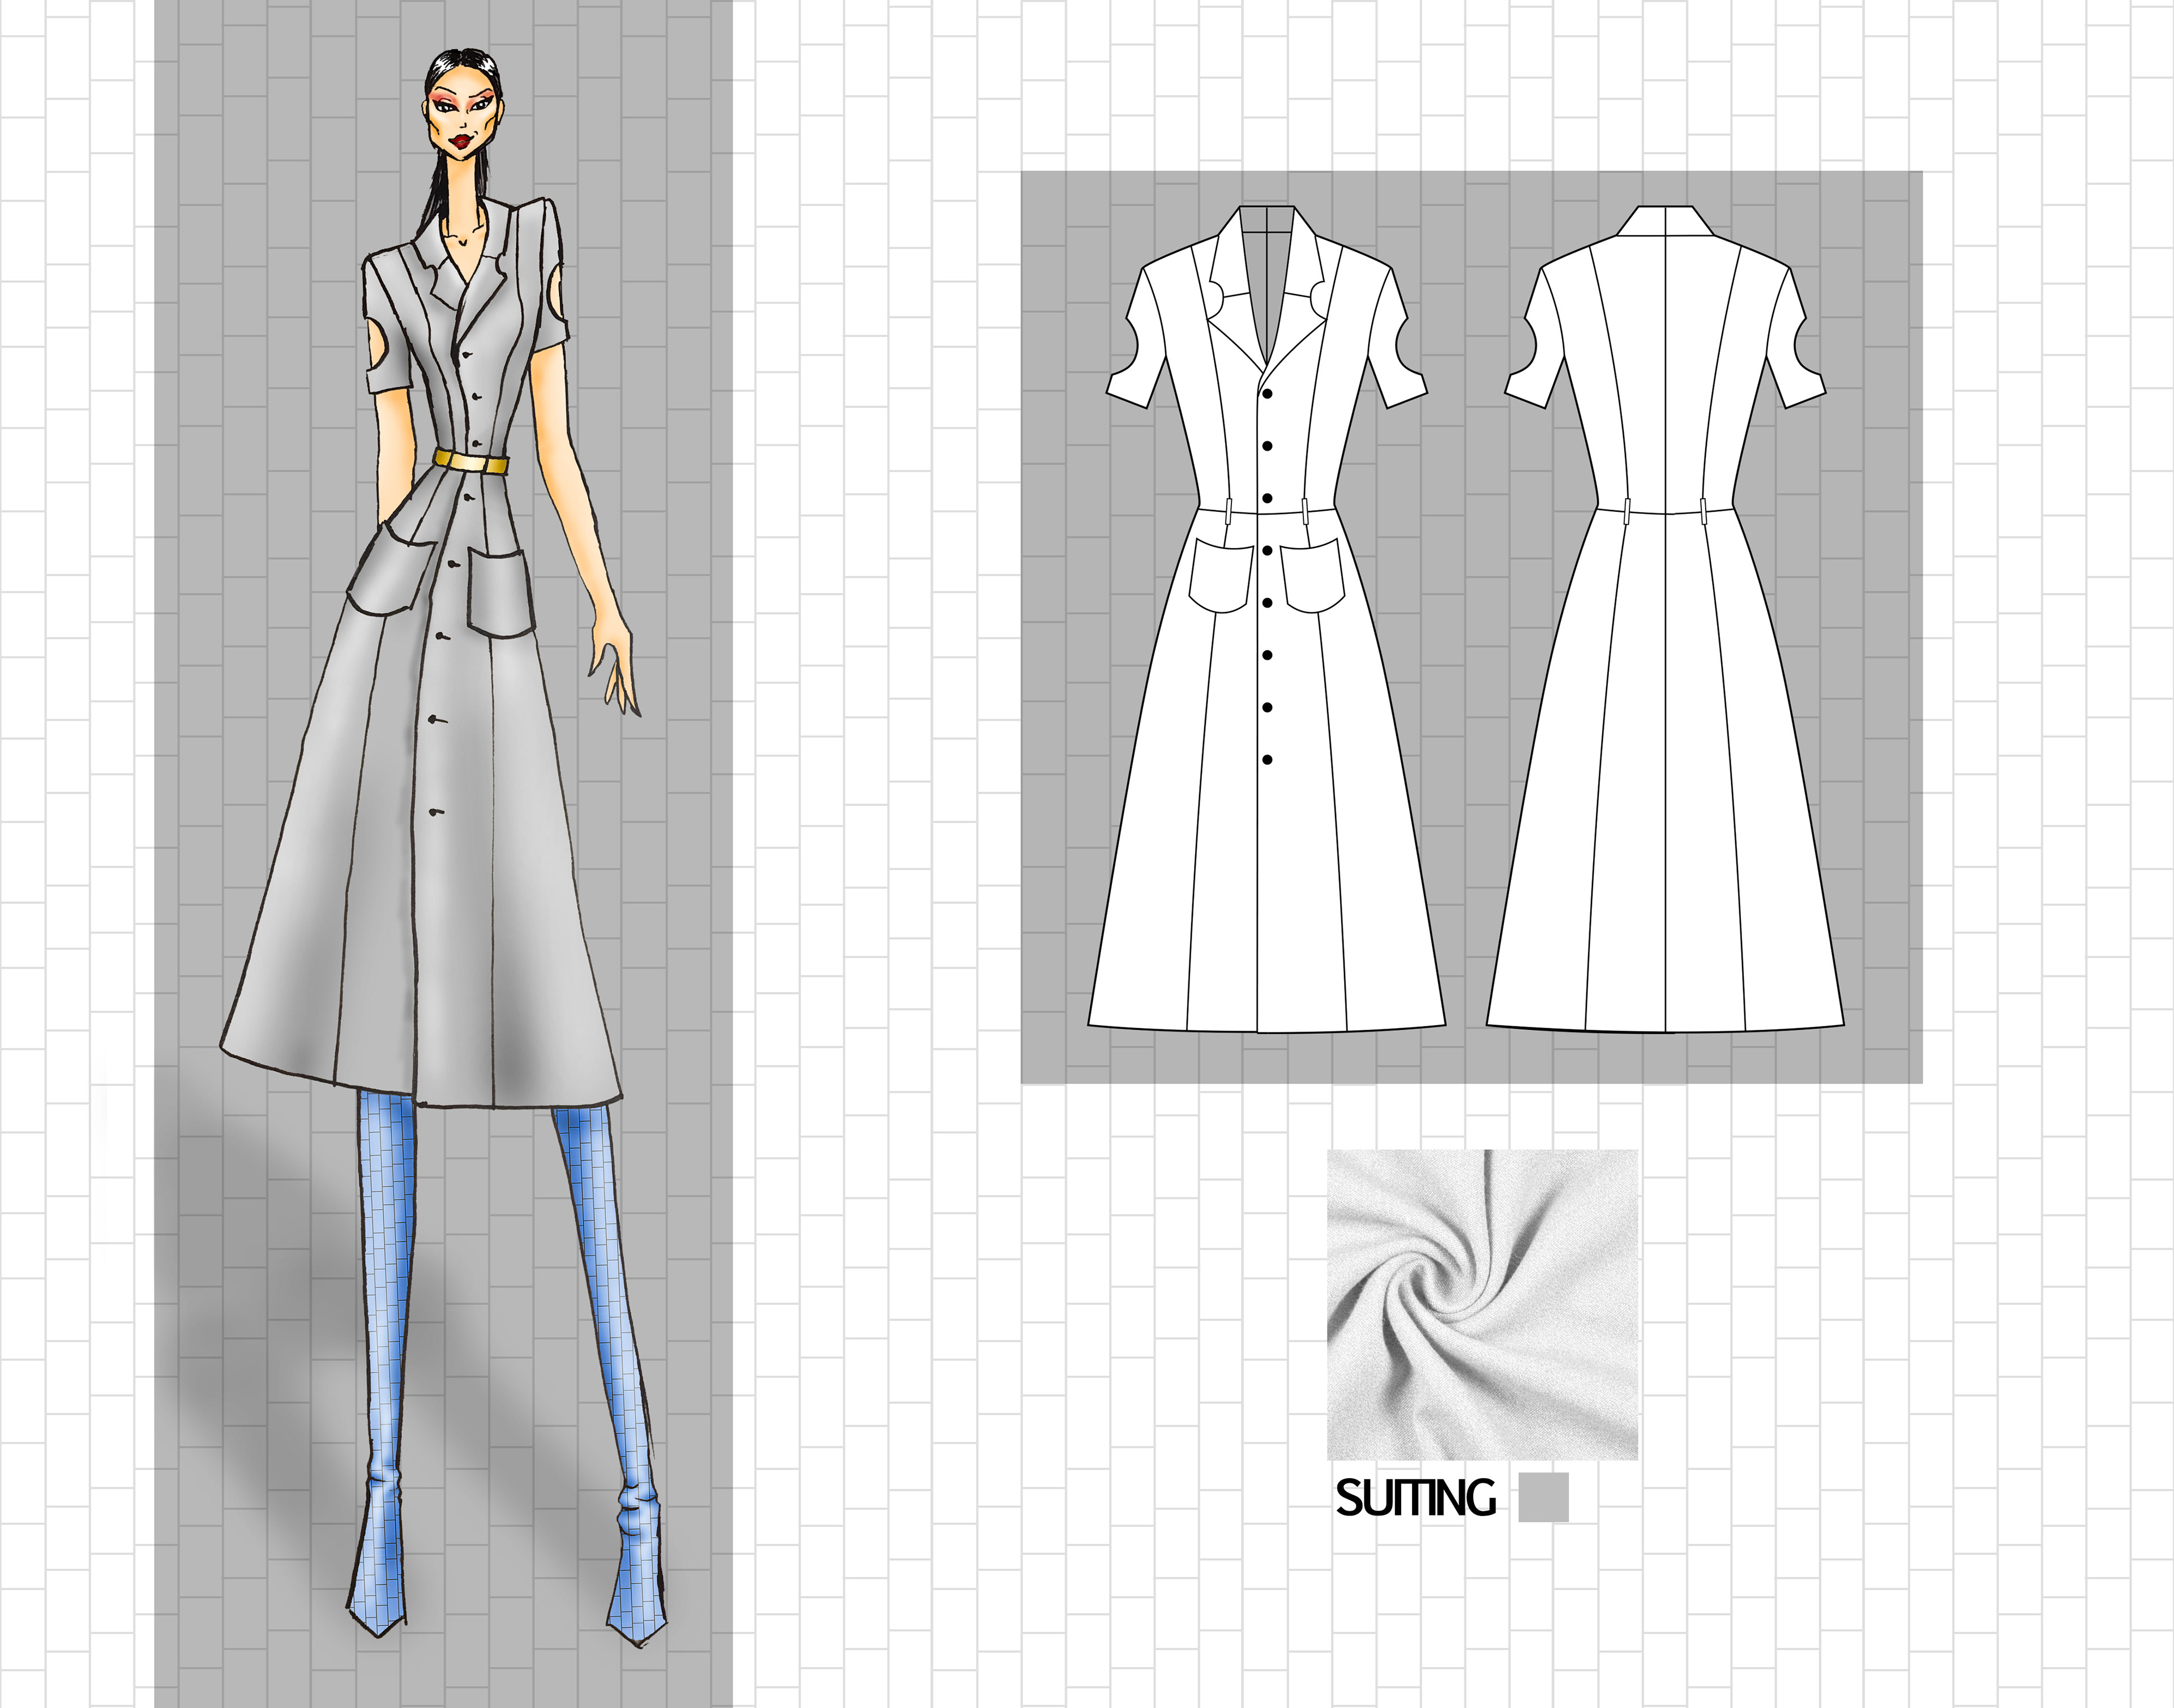Click the bottom button on front flat sketch
Image resolution: width=2174 pixels, height=1708 pixels.
tap(1267, 760)
